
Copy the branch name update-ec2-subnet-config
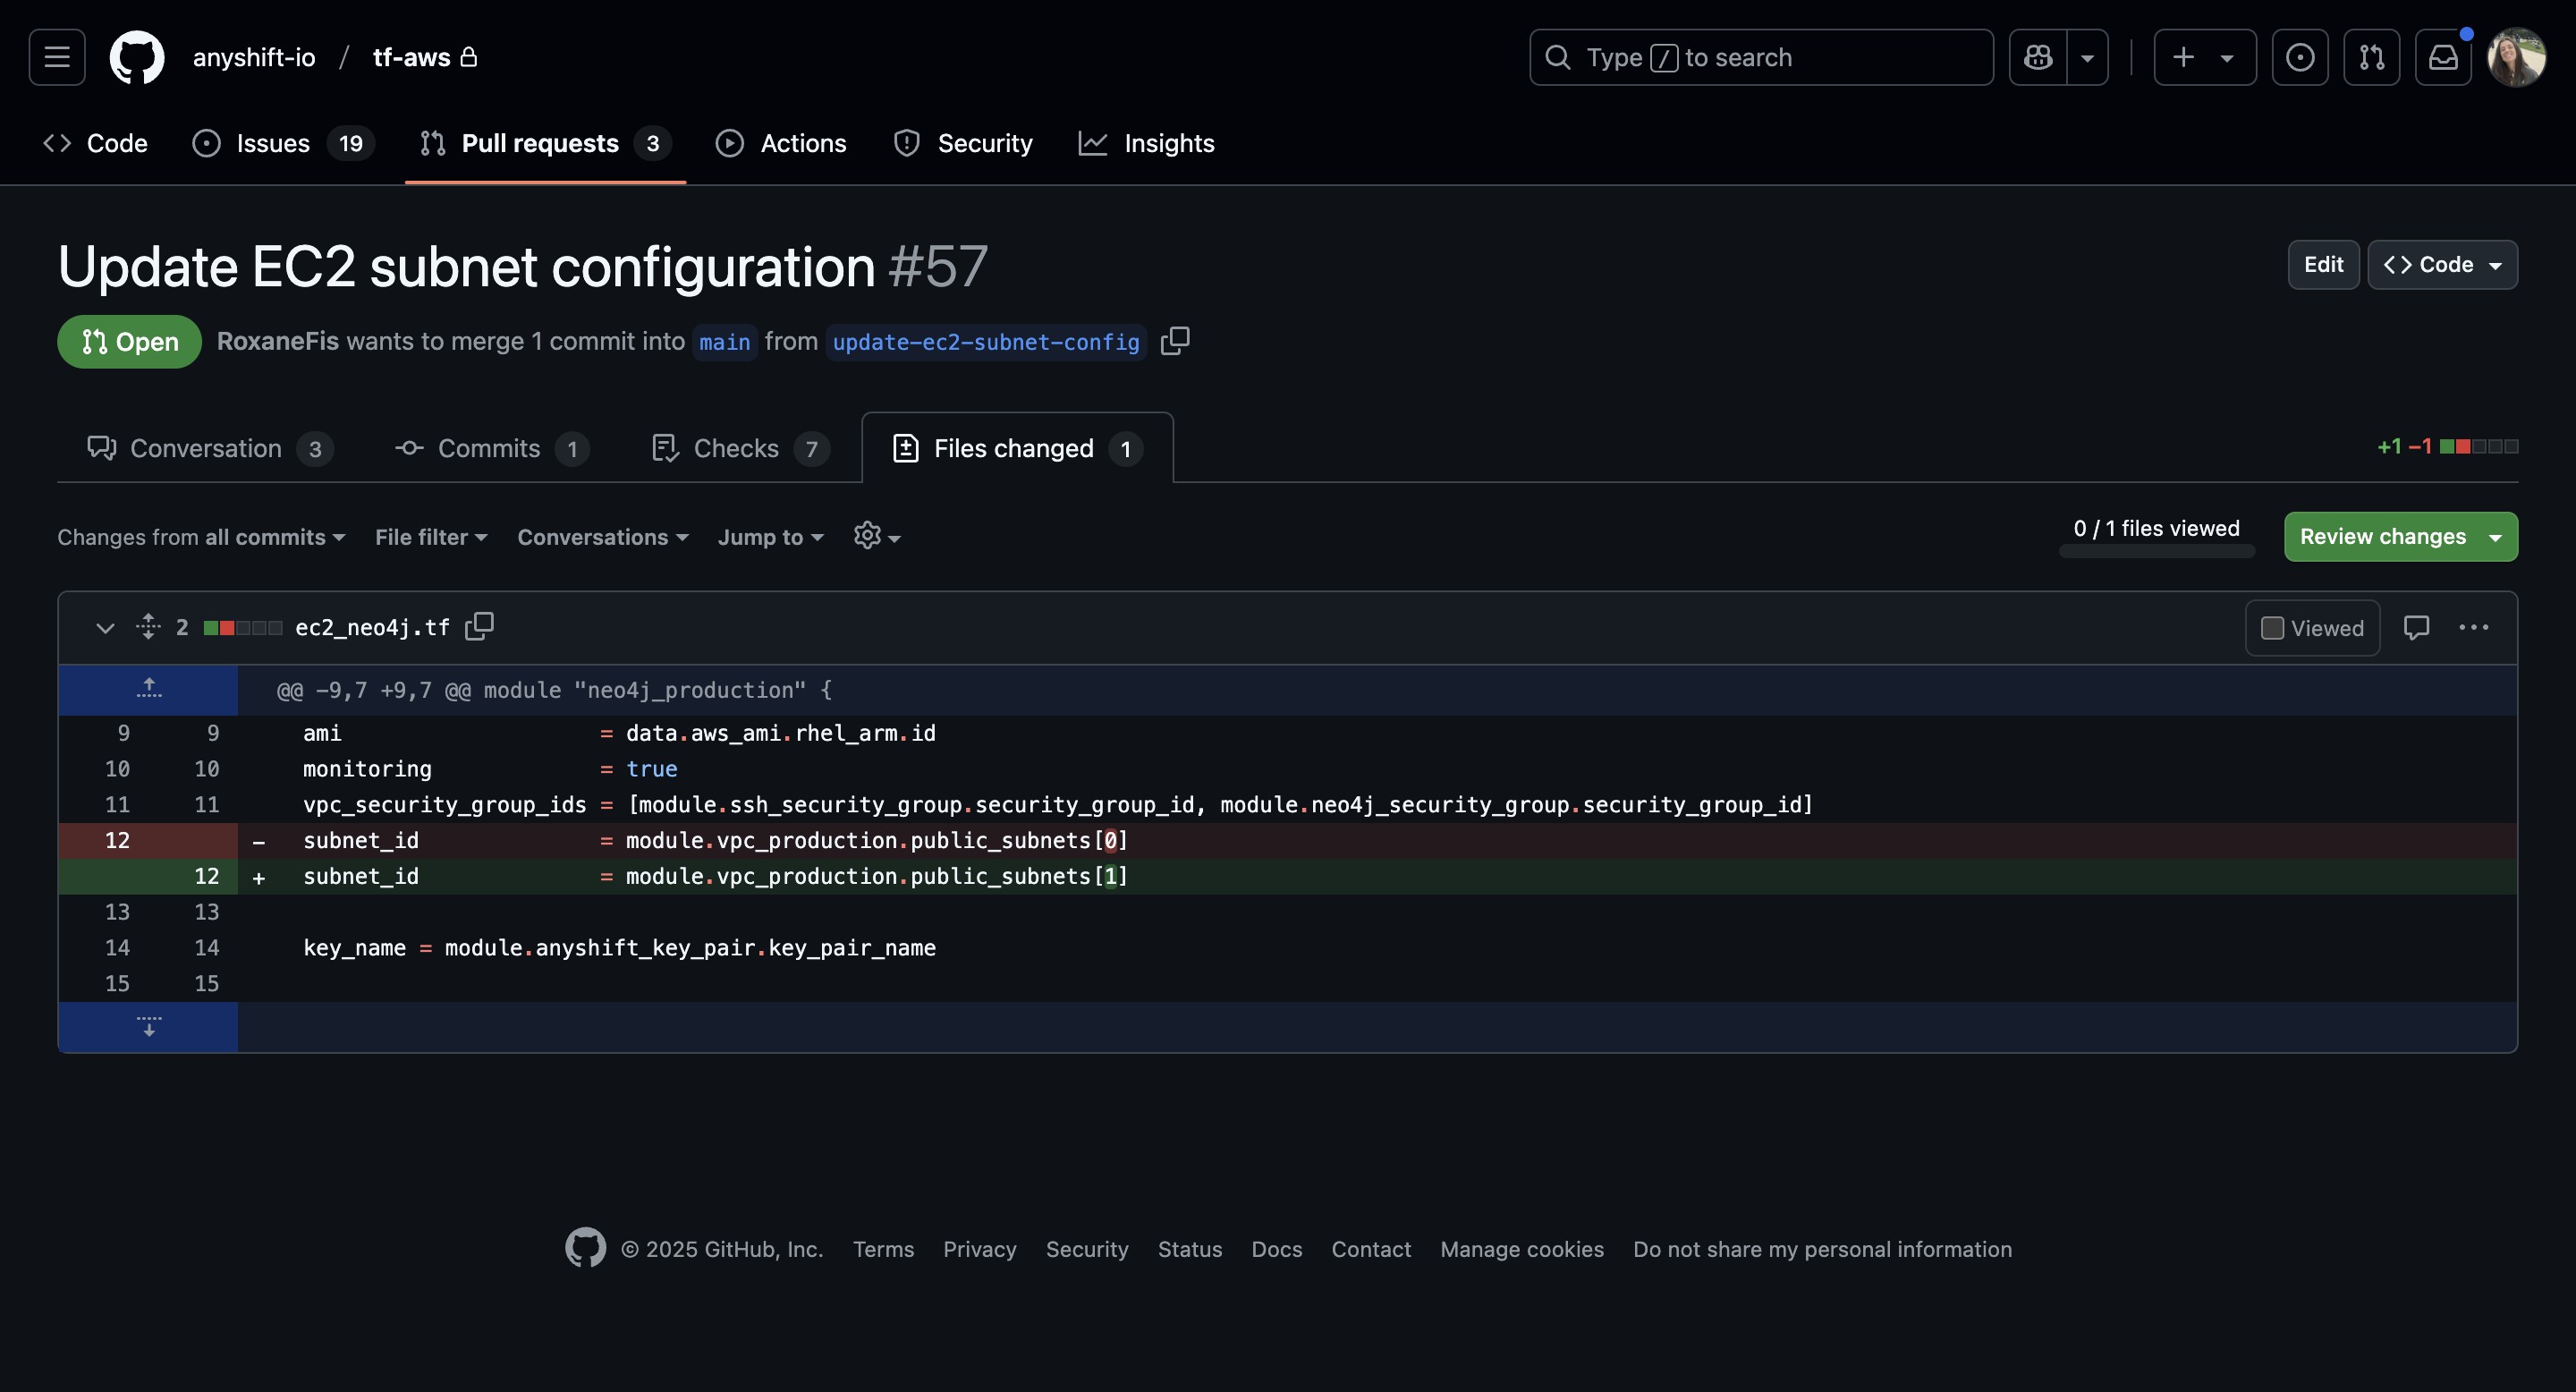point(1175,341)
